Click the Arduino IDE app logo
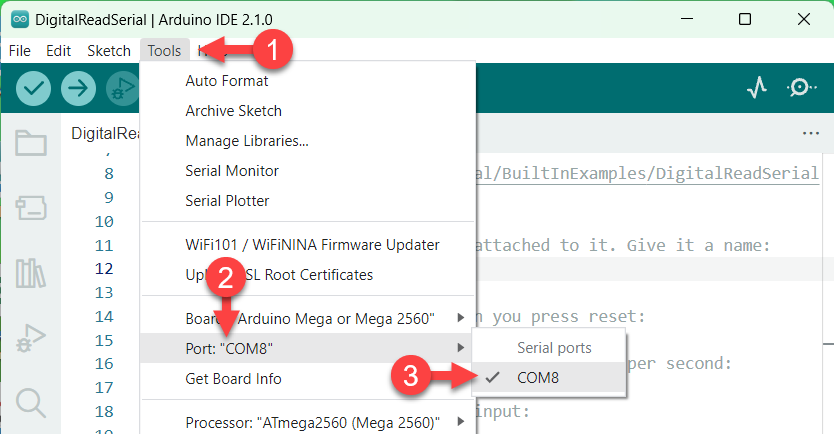 20,20
